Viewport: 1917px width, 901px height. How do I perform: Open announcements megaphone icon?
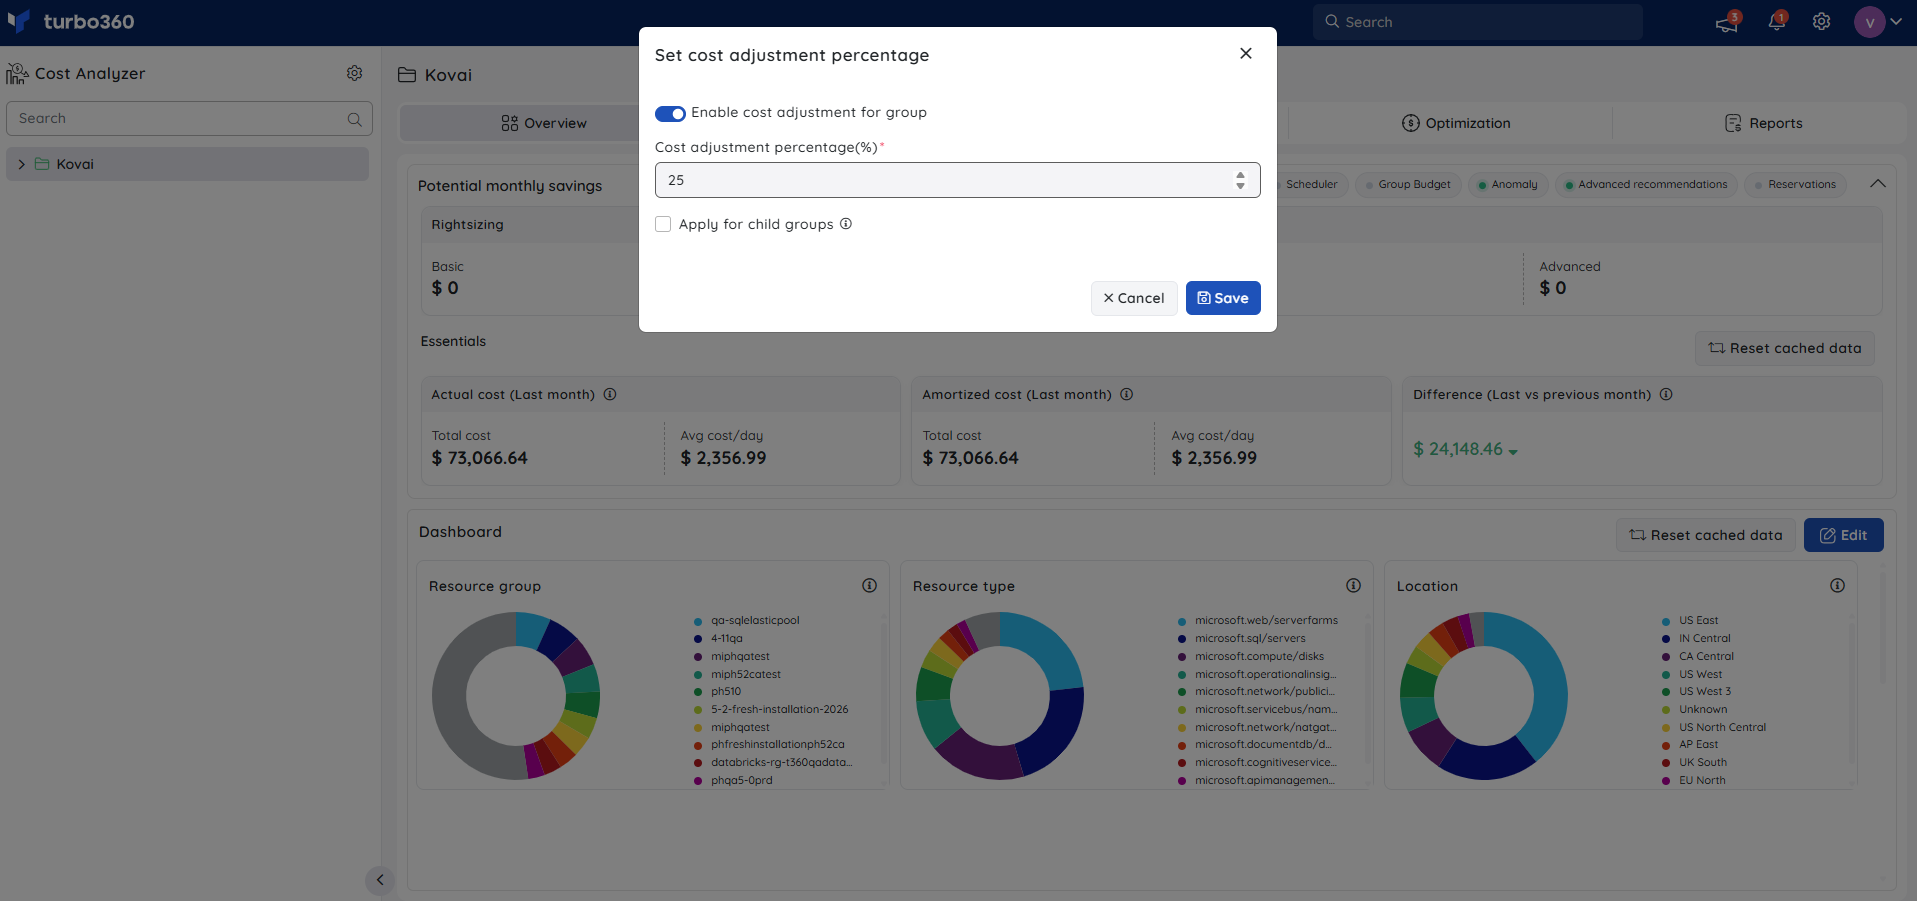1727,21
